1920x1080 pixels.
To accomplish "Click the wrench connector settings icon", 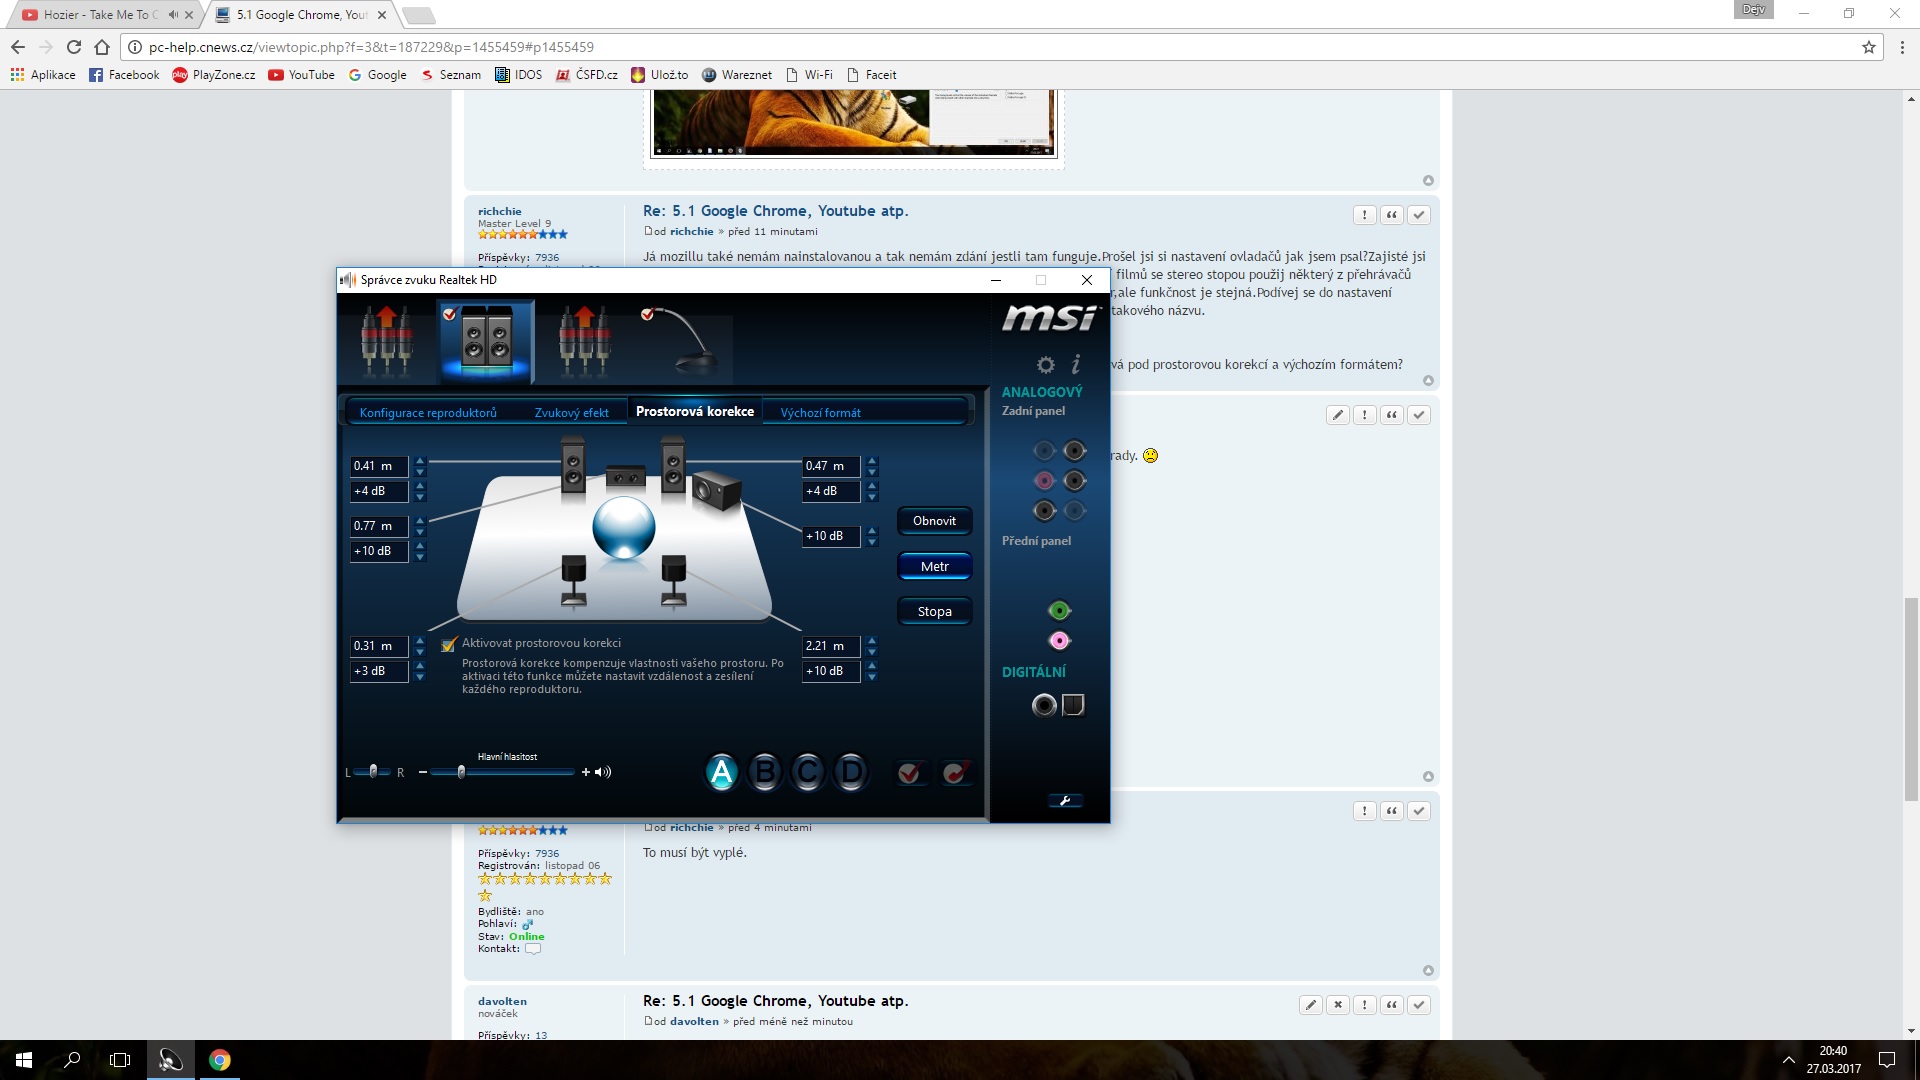I will 1064,801.
